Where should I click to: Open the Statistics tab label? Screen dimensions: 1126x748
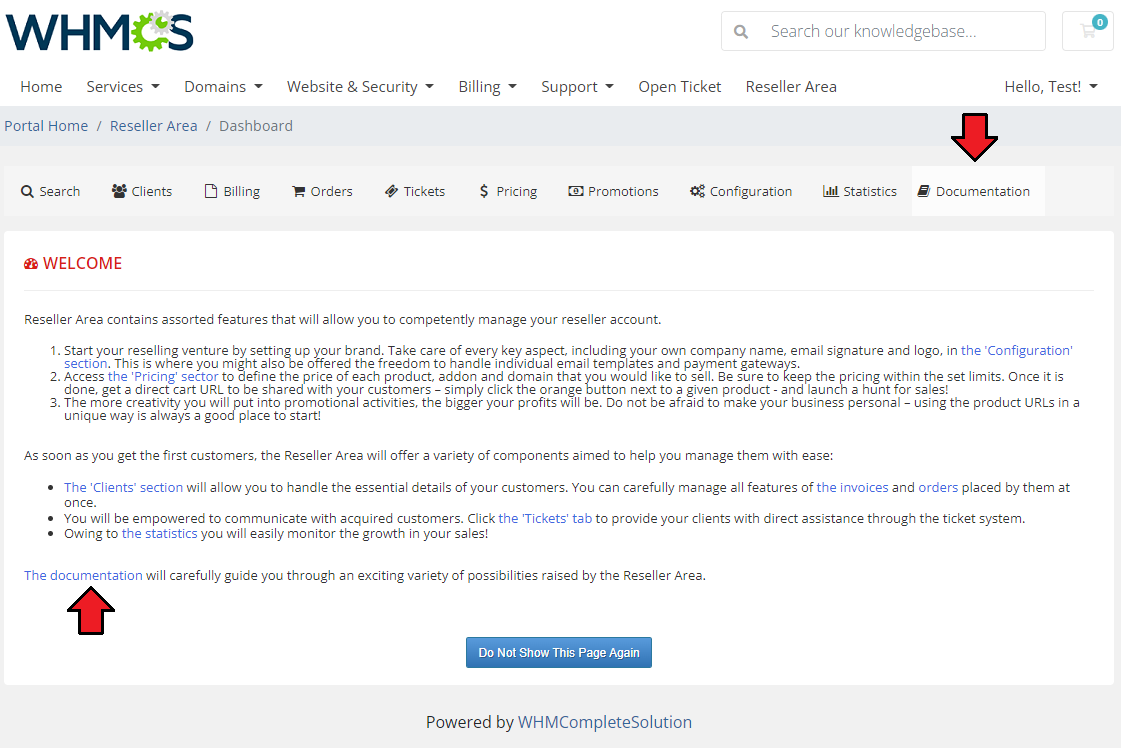870,192
